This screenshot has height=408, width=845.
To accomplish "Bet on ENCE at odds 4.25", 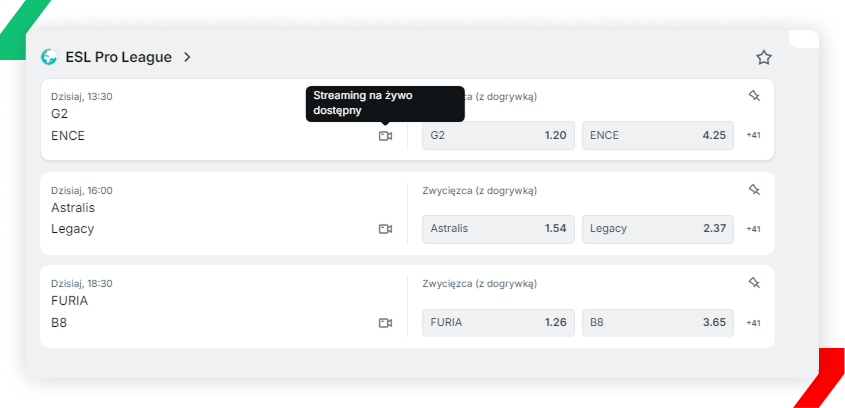I will (x=657, y=135).
